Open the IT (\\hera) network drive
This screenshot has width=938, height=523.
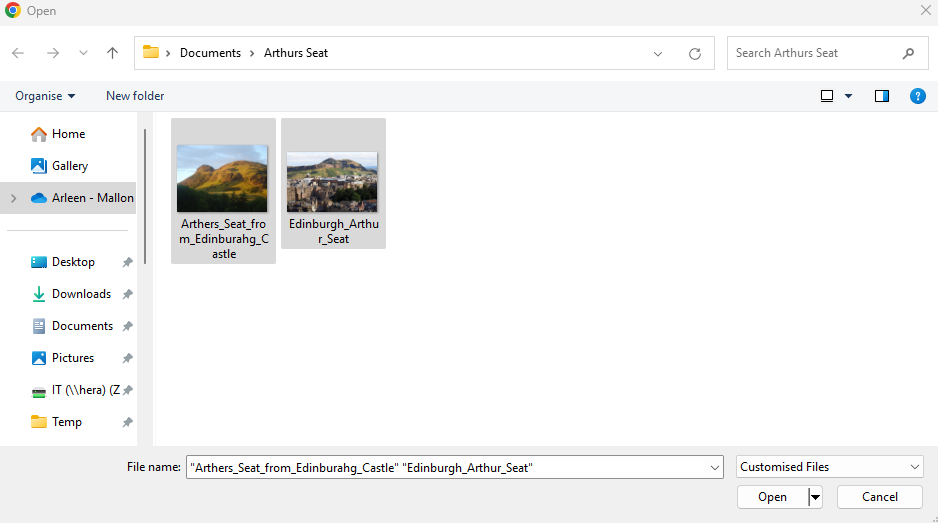click(86, 390)
